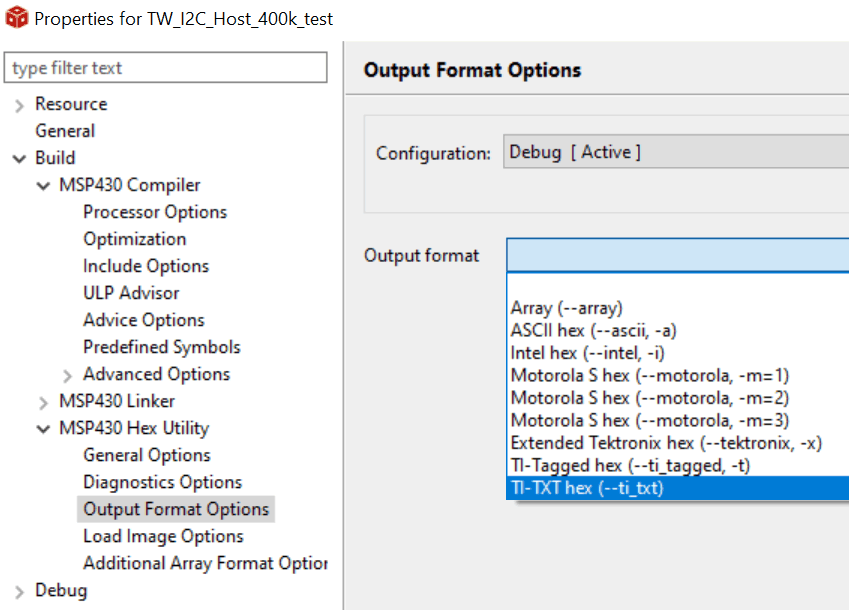Open Predefined Symbols page
This screenshot has height=610, width=849.
(x=162, y=347)
